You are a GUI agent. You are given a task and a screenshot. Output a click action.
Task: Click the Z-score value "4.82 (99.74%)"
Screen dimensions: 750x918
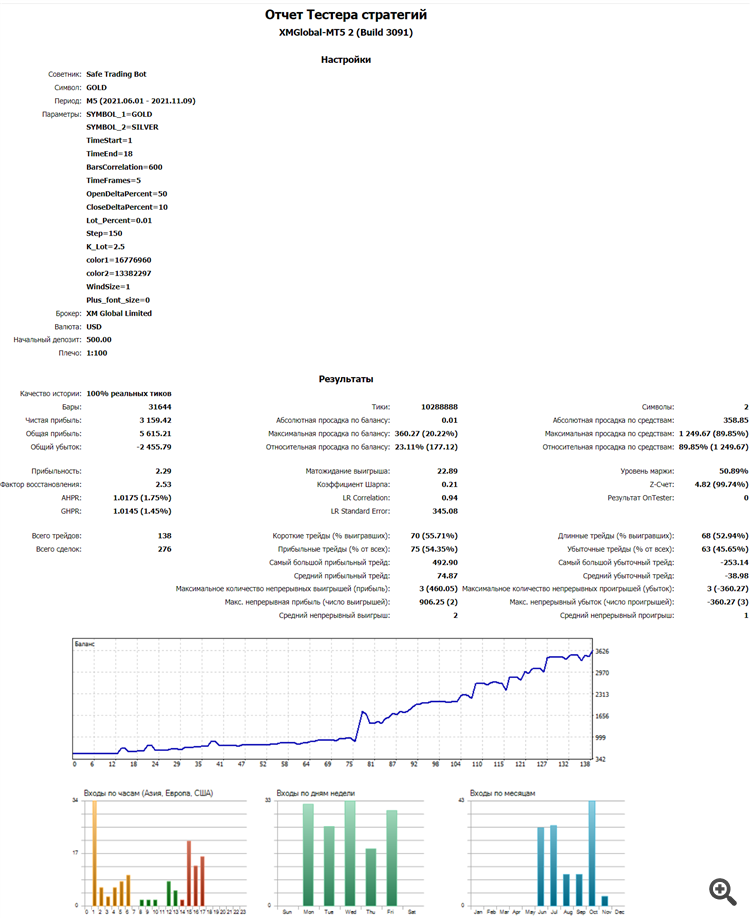(x=721, y=485)
